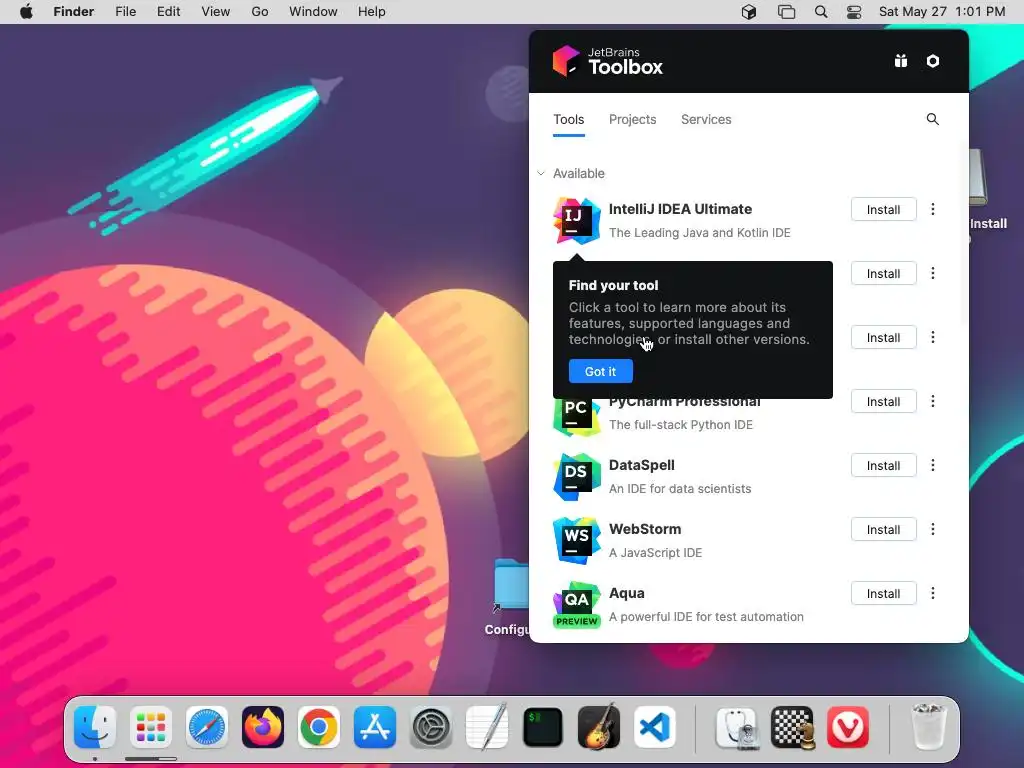Click the WebStorm tool name
This screenshot has height=768, width=1024.
coord(645,529)
